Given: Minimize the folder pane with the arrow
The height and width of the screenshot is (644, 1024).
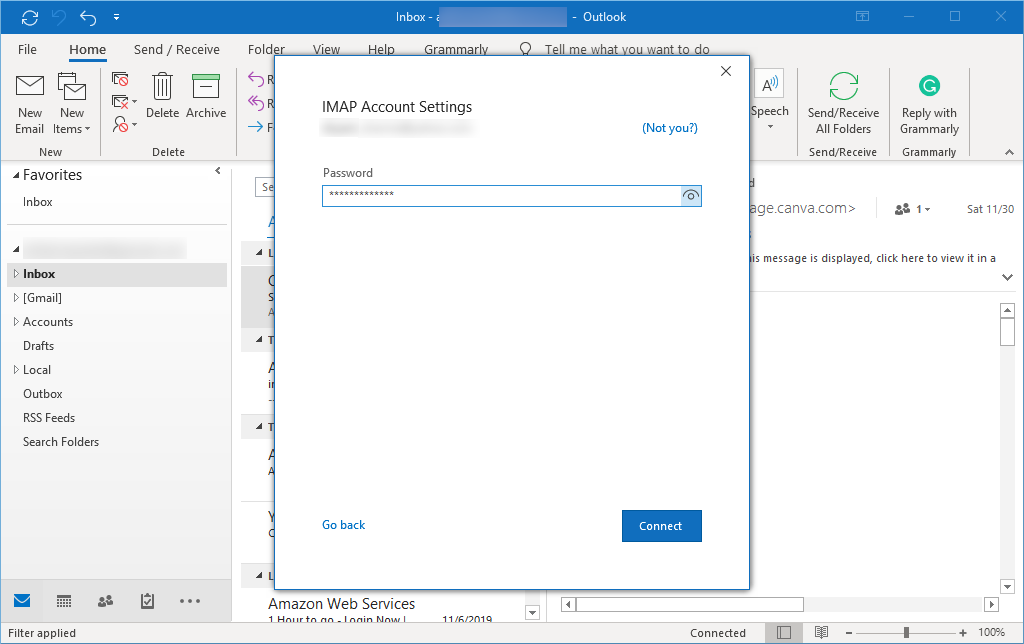Looking at the screenshot, I should click(218, 171).
